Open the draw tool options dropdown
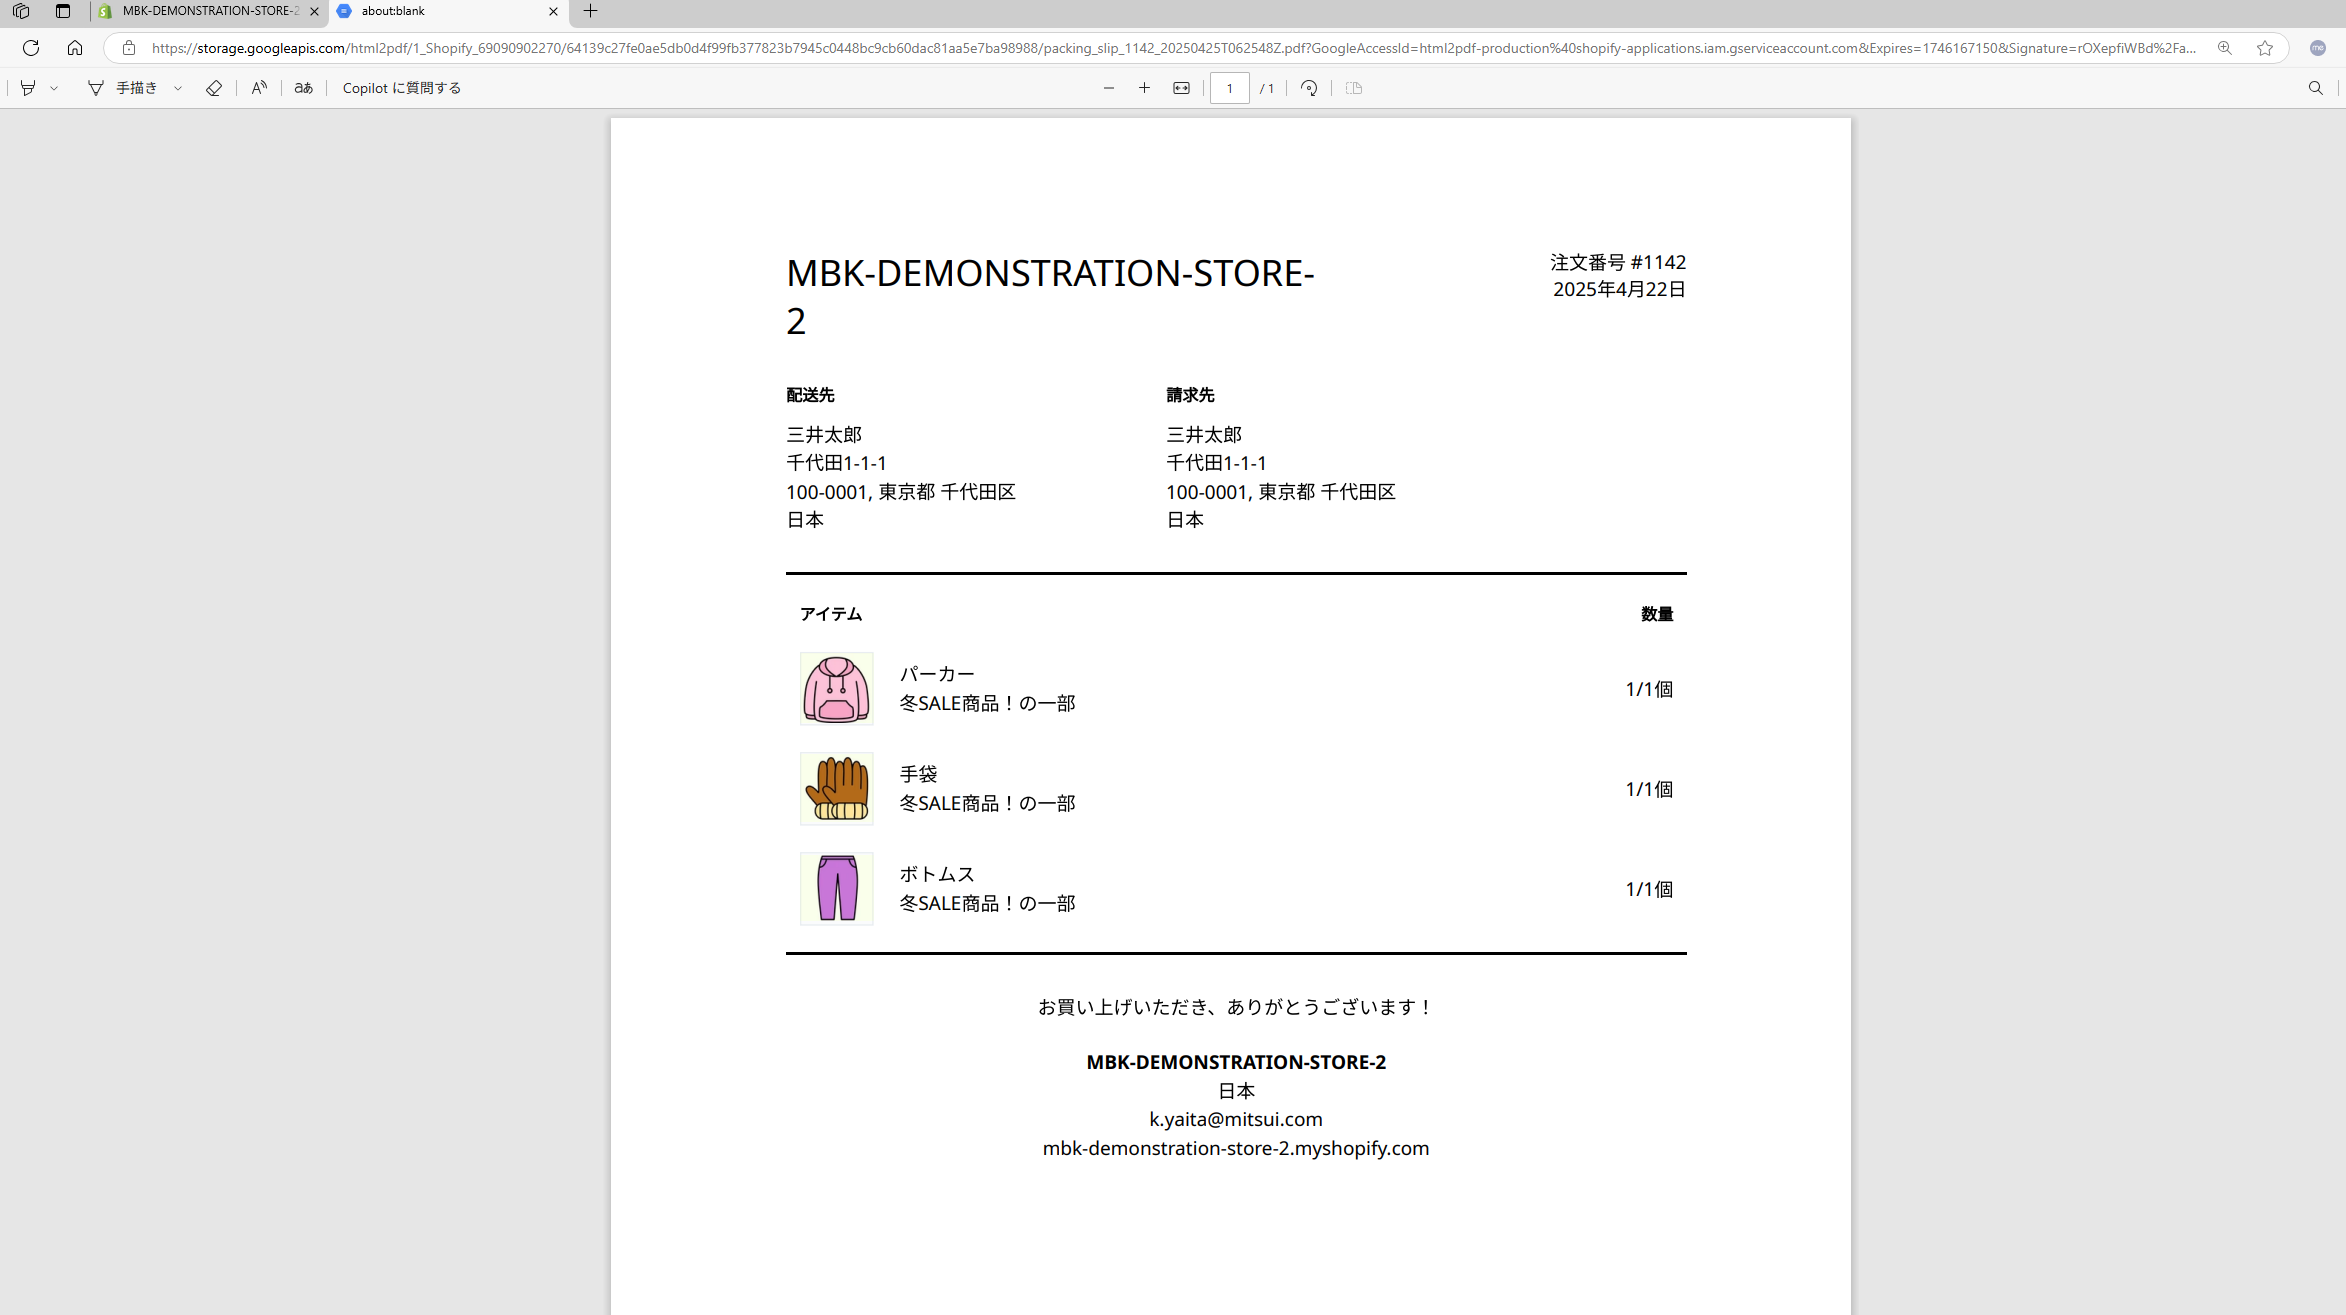Screen dimensions: 2346x1315 (x=178, y=88)
